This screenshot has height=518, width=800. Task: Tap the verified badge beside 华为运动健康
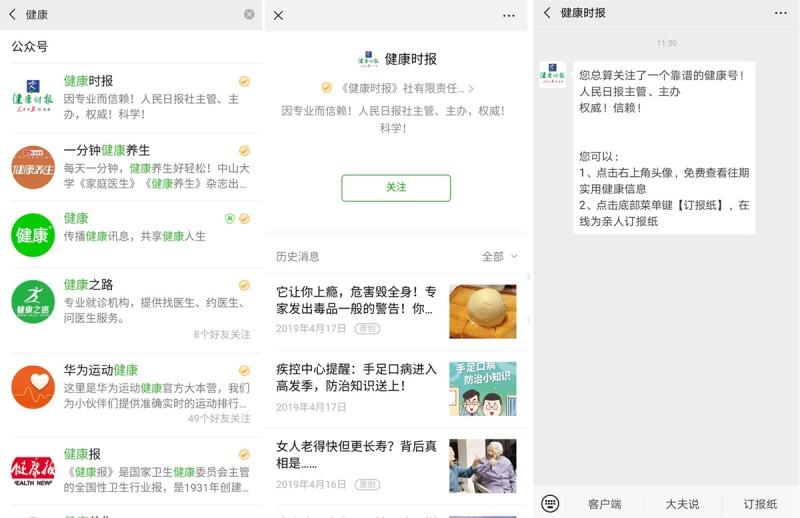(x=244, y=371)
